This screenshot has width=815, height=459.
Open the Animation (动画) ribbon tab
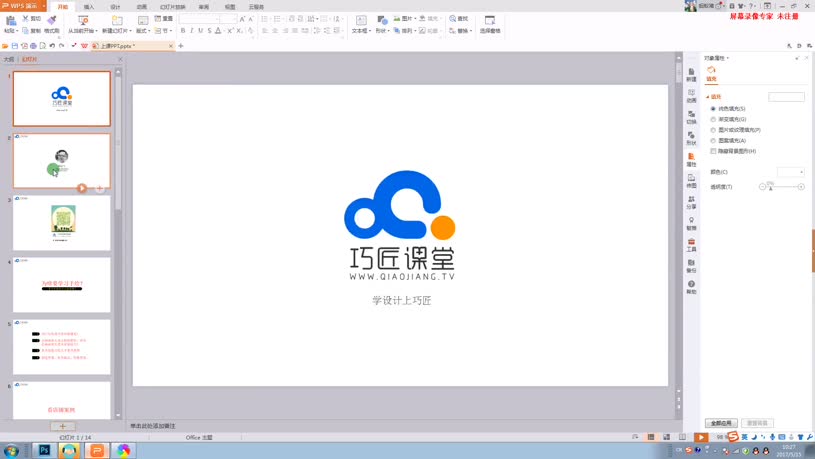pos(141,7)
